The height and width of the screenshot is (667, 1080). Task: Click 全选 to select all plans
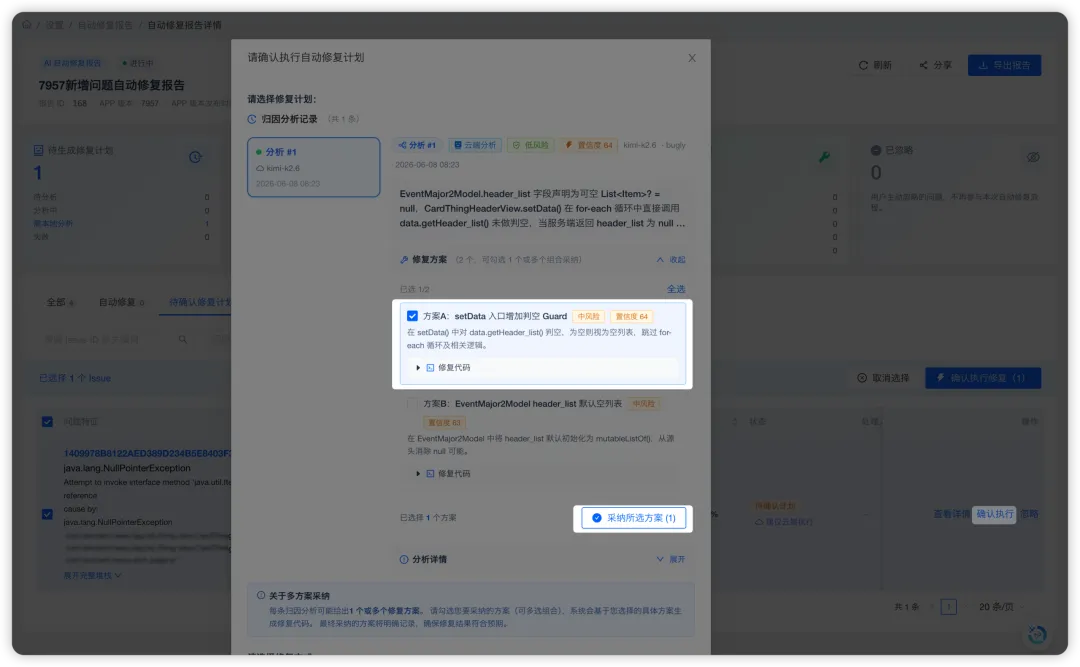point(676,289)
